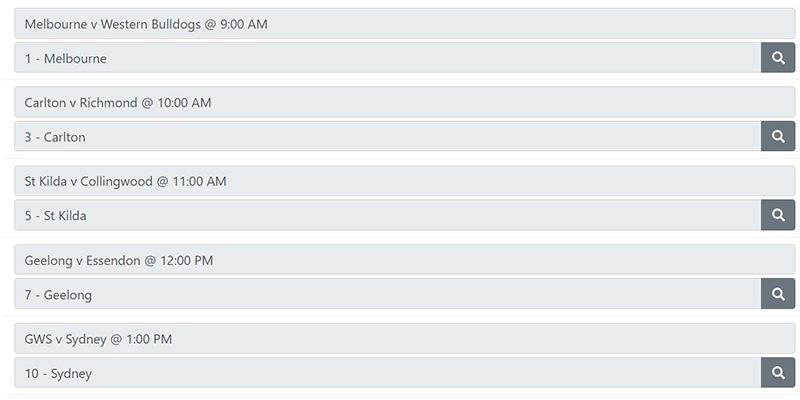Click the text '1 - Melbourne'
This screenshot has width=800, height=400.
pos(66,58)
